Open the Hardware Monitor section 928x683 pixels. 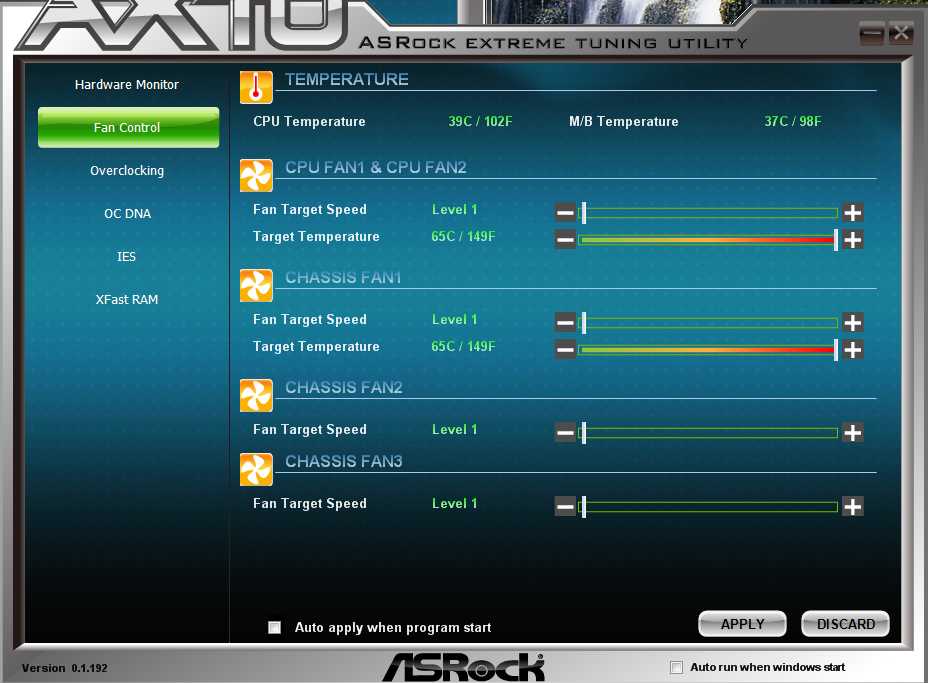tap(127, 85)
